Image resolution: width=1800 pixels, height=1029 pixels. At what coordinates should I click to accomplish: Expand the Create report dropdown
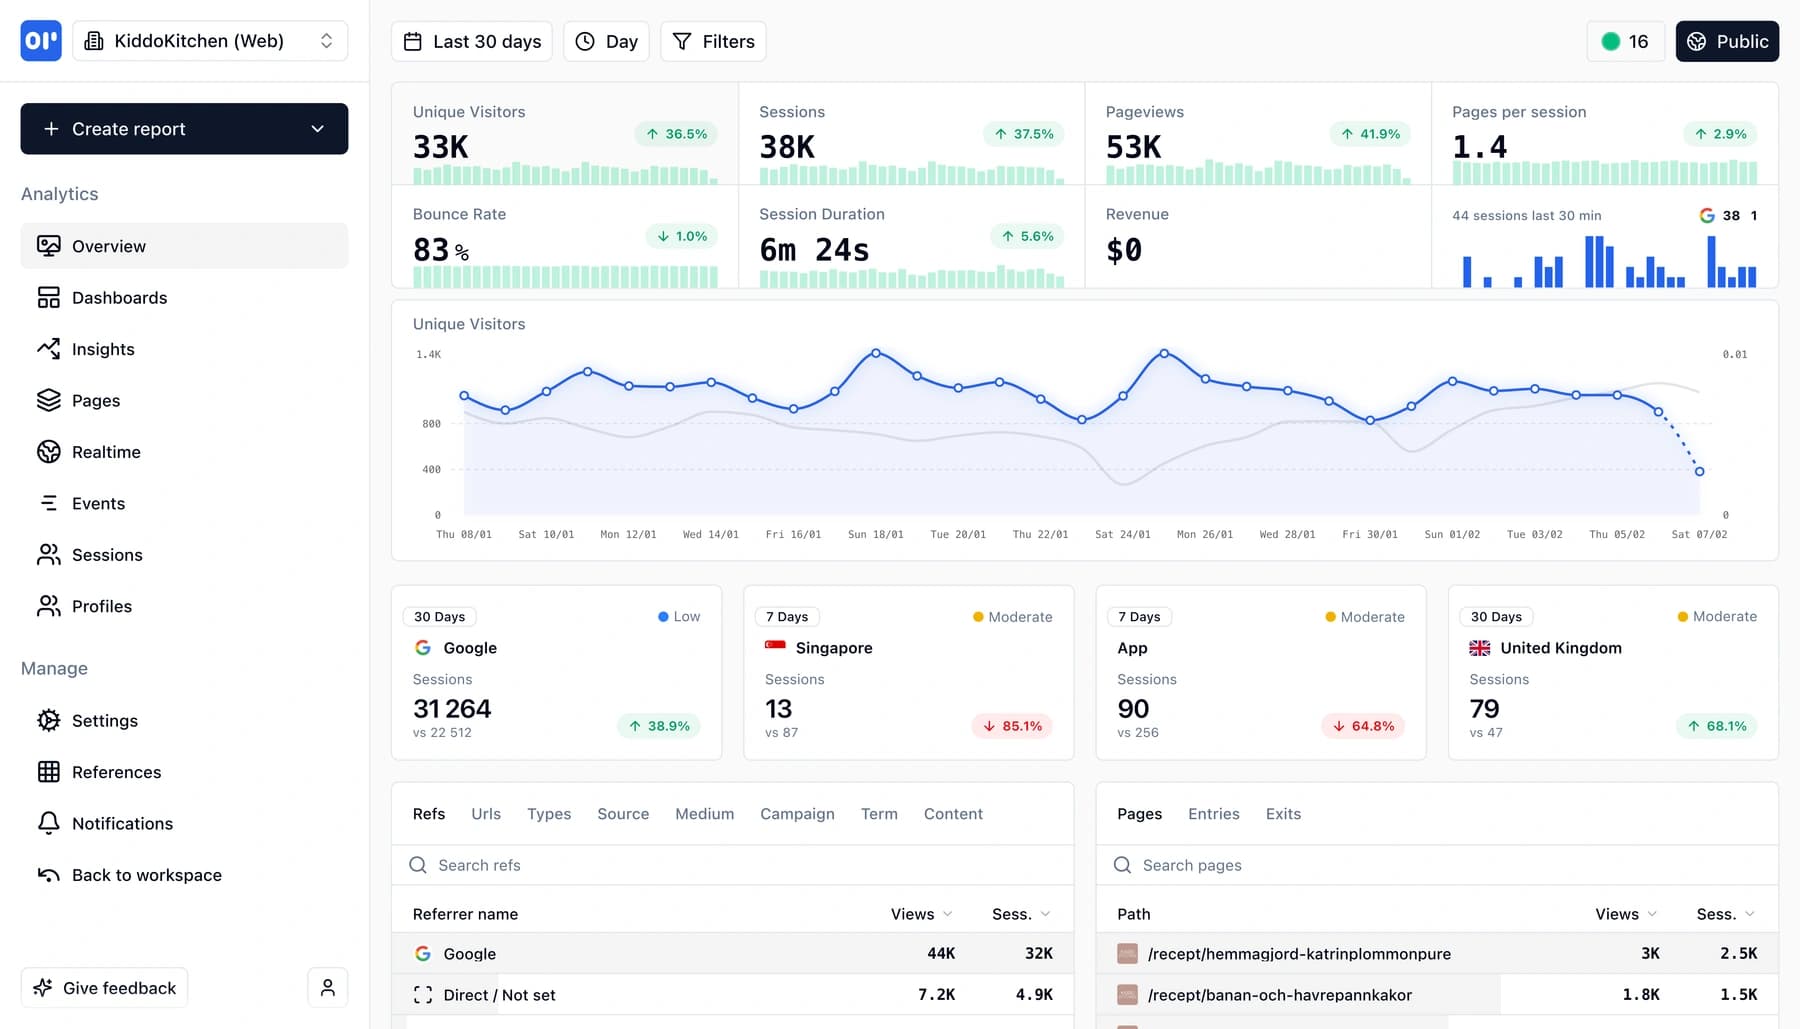(x=318, y=128)
